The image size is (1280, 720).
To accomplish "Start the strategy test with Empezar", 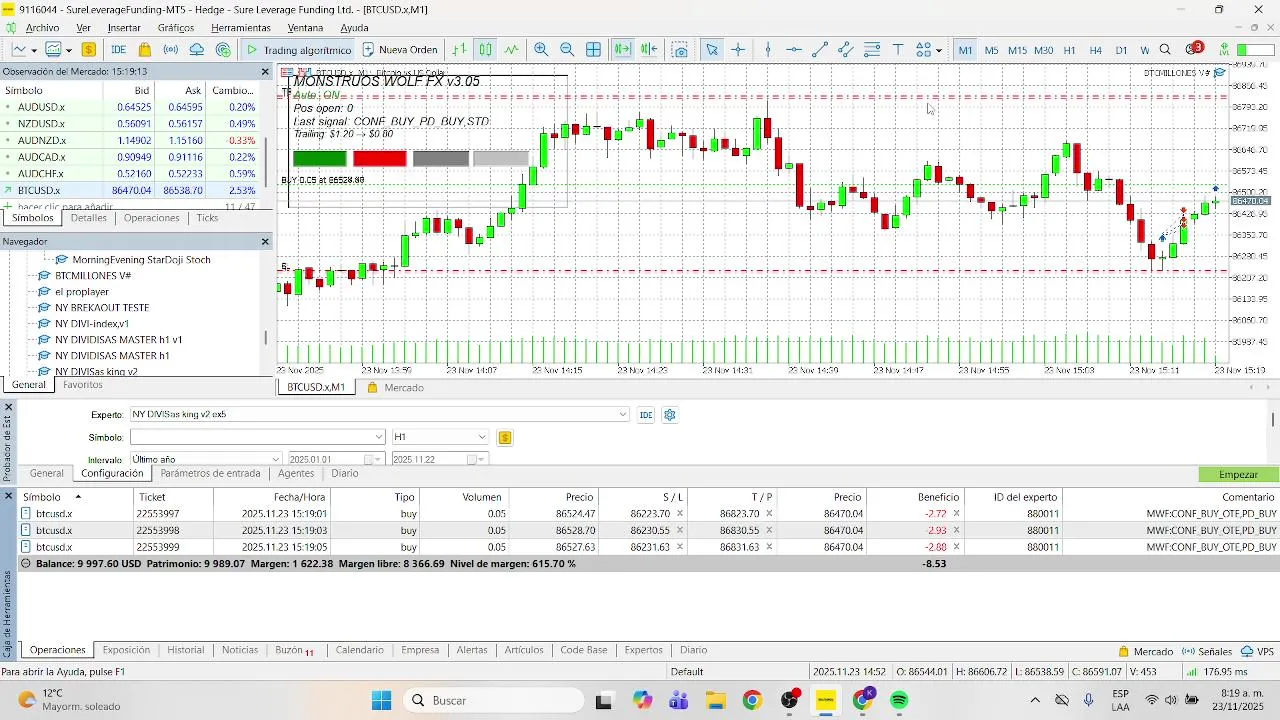I will pos(1238,475).
